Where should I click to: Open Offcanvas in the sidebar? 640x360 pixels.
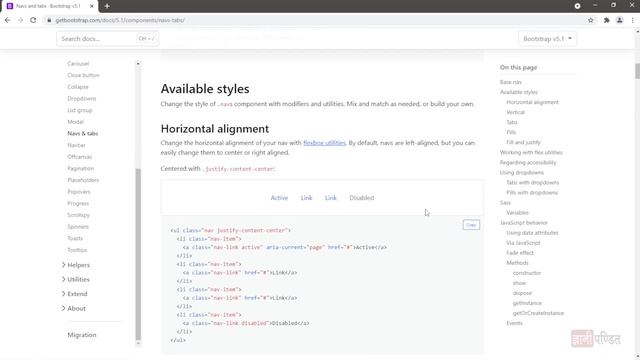pyautogui.click(x=80, y=157)
